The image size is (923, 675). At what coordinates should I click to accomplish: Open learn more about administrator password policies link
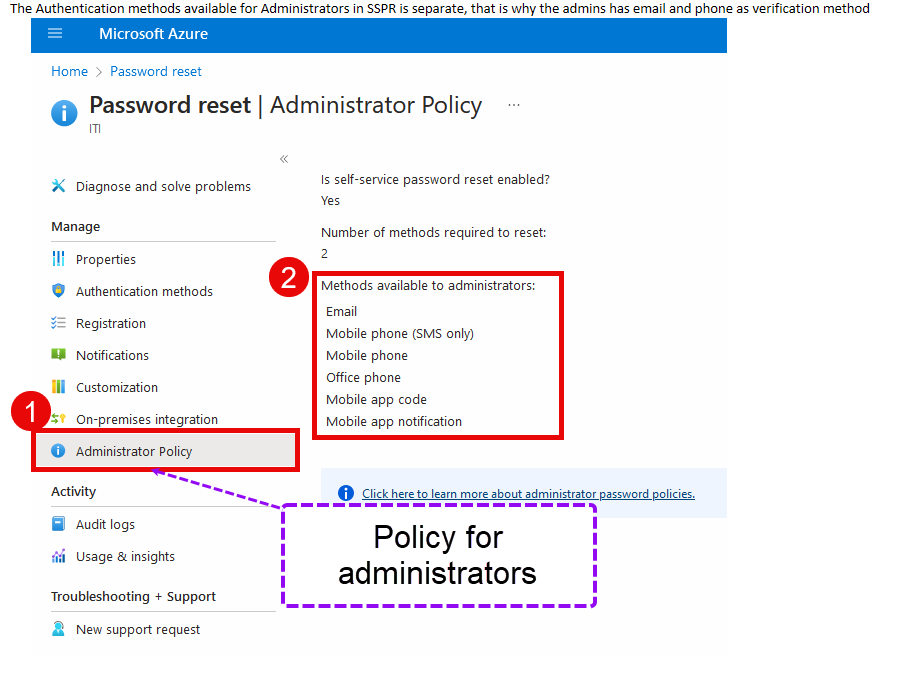click(x=528, y=494)
